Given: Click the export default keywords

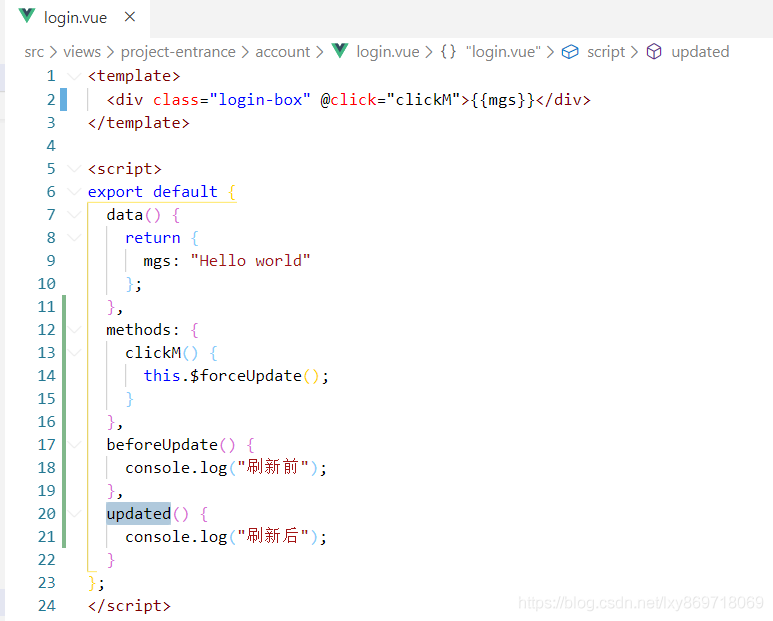Looking at the screenshot, I should (152, 192).
